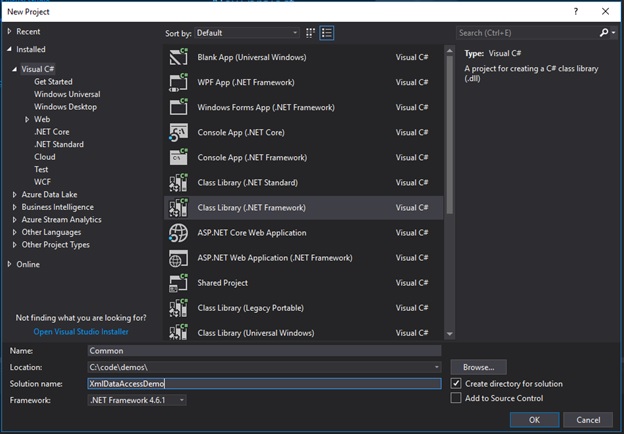Image resolution: width=624 pixels, height=434 pixels.
Task: Open Visual Studio Installer link
Action: point(81,332)
